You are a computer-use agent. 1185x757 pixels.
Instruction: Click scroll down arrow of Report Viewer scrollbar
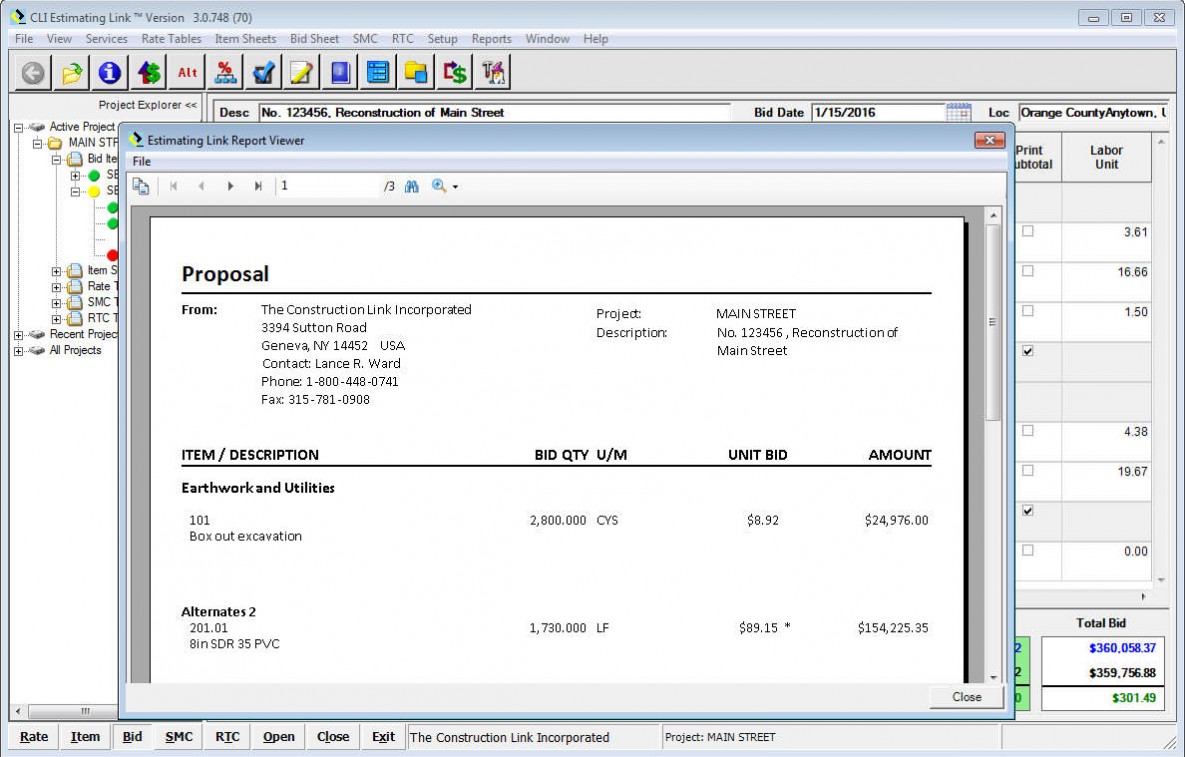[x=993, y=677]
